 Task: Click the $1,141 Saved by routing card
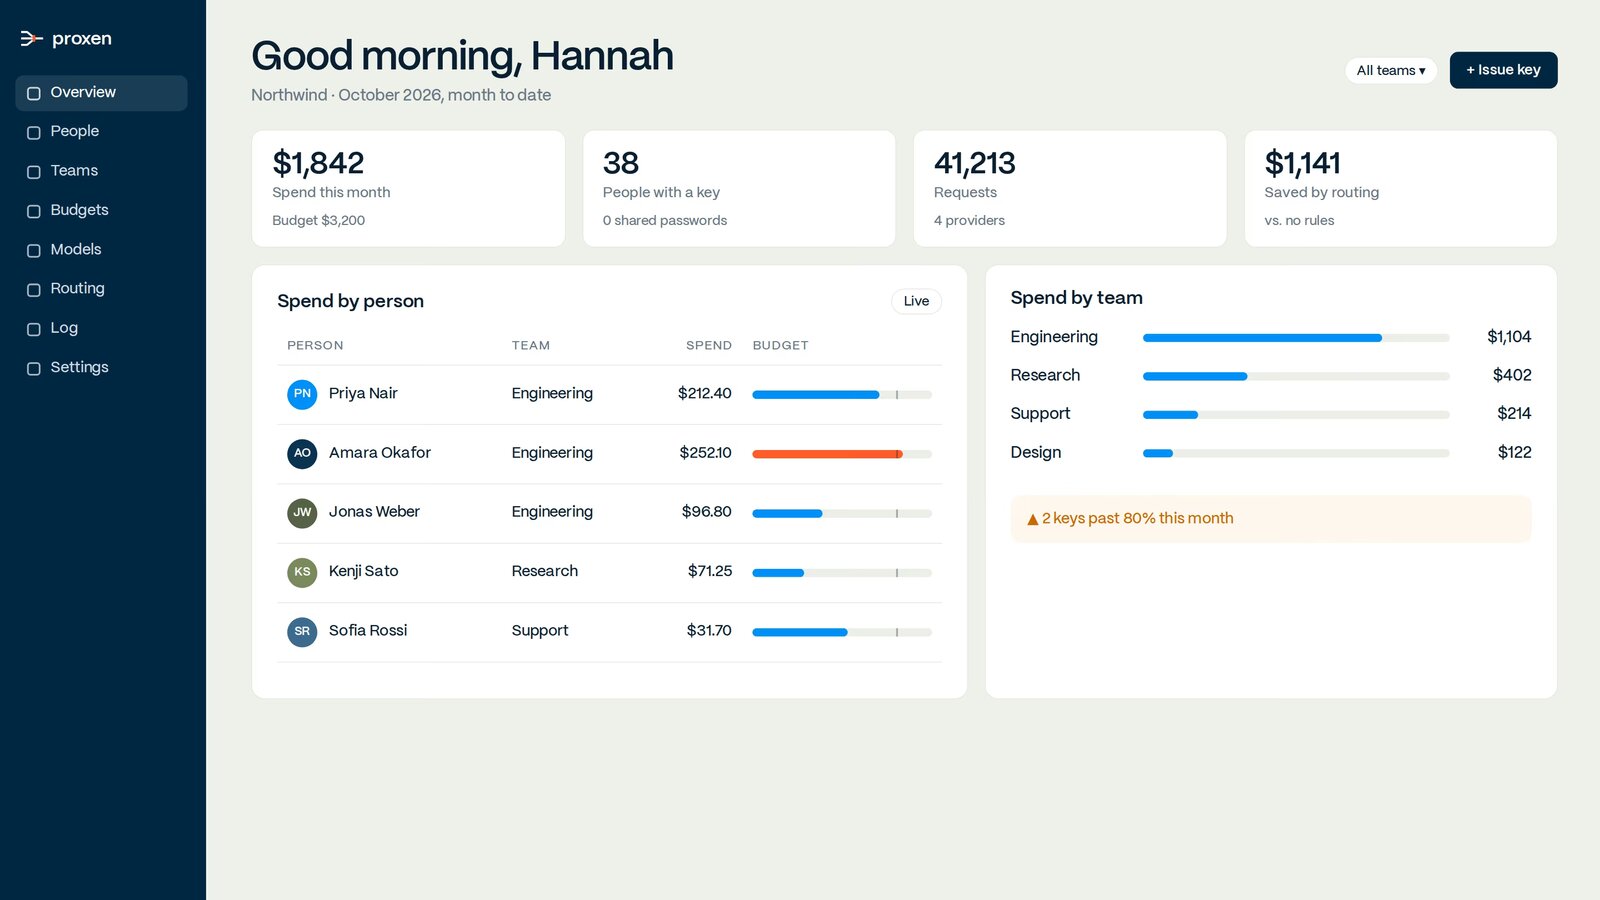point(1400,189)
